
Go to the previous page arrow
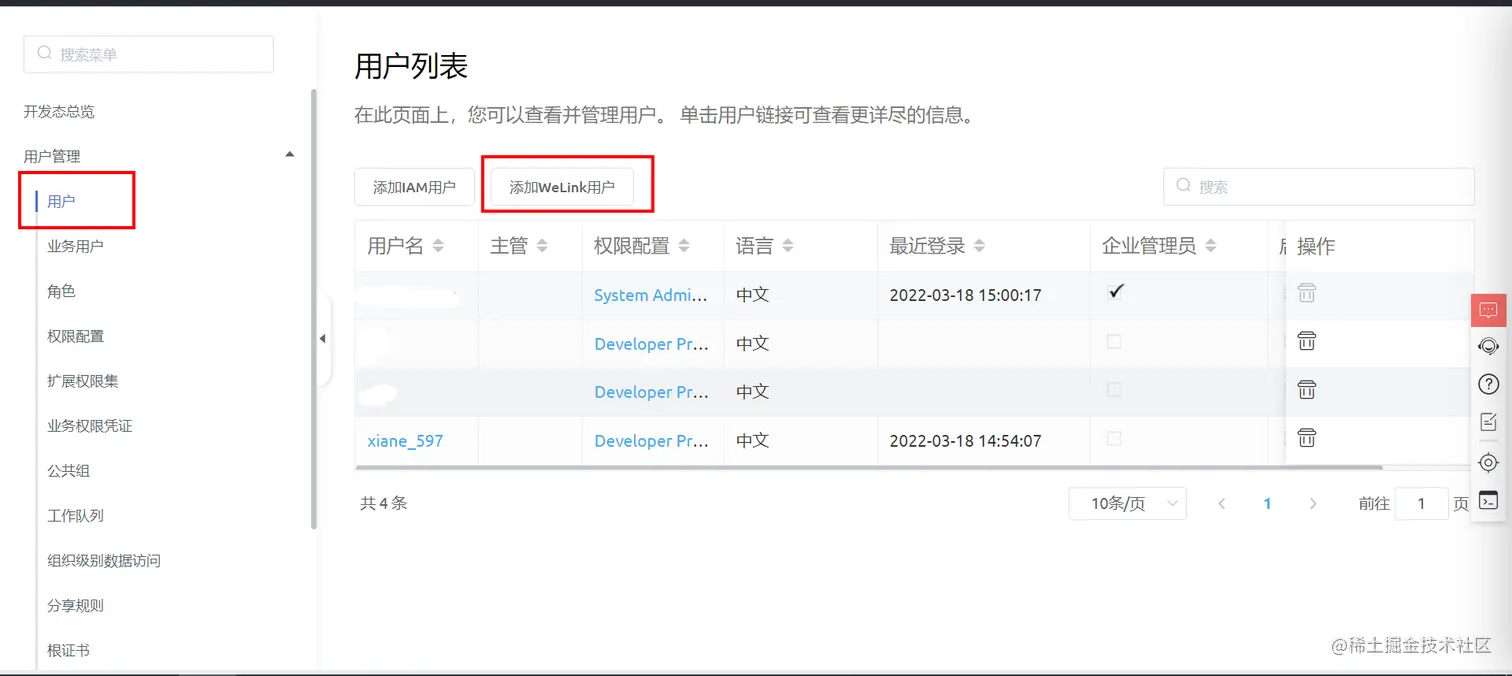tap(1222, 504)
